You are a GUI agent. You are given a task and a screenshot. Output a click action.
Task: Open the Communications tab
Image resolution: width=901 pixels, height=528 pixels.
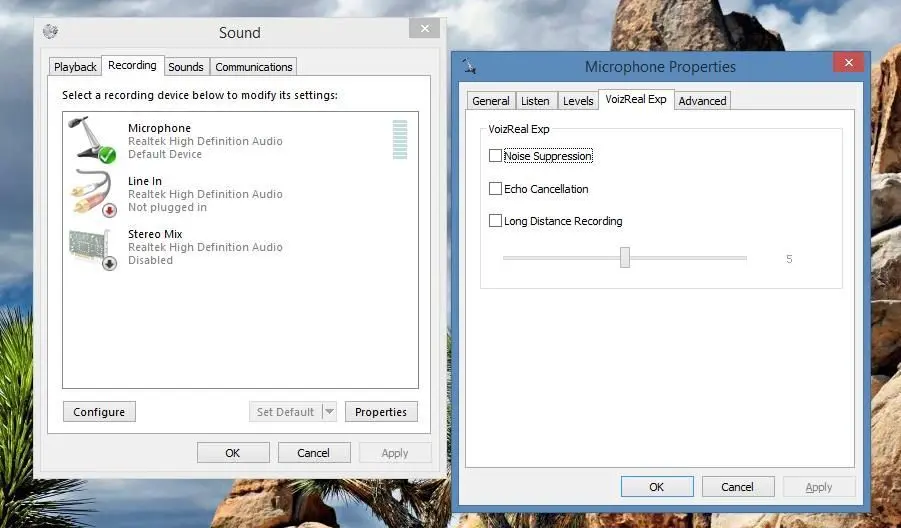click(253, 67)
